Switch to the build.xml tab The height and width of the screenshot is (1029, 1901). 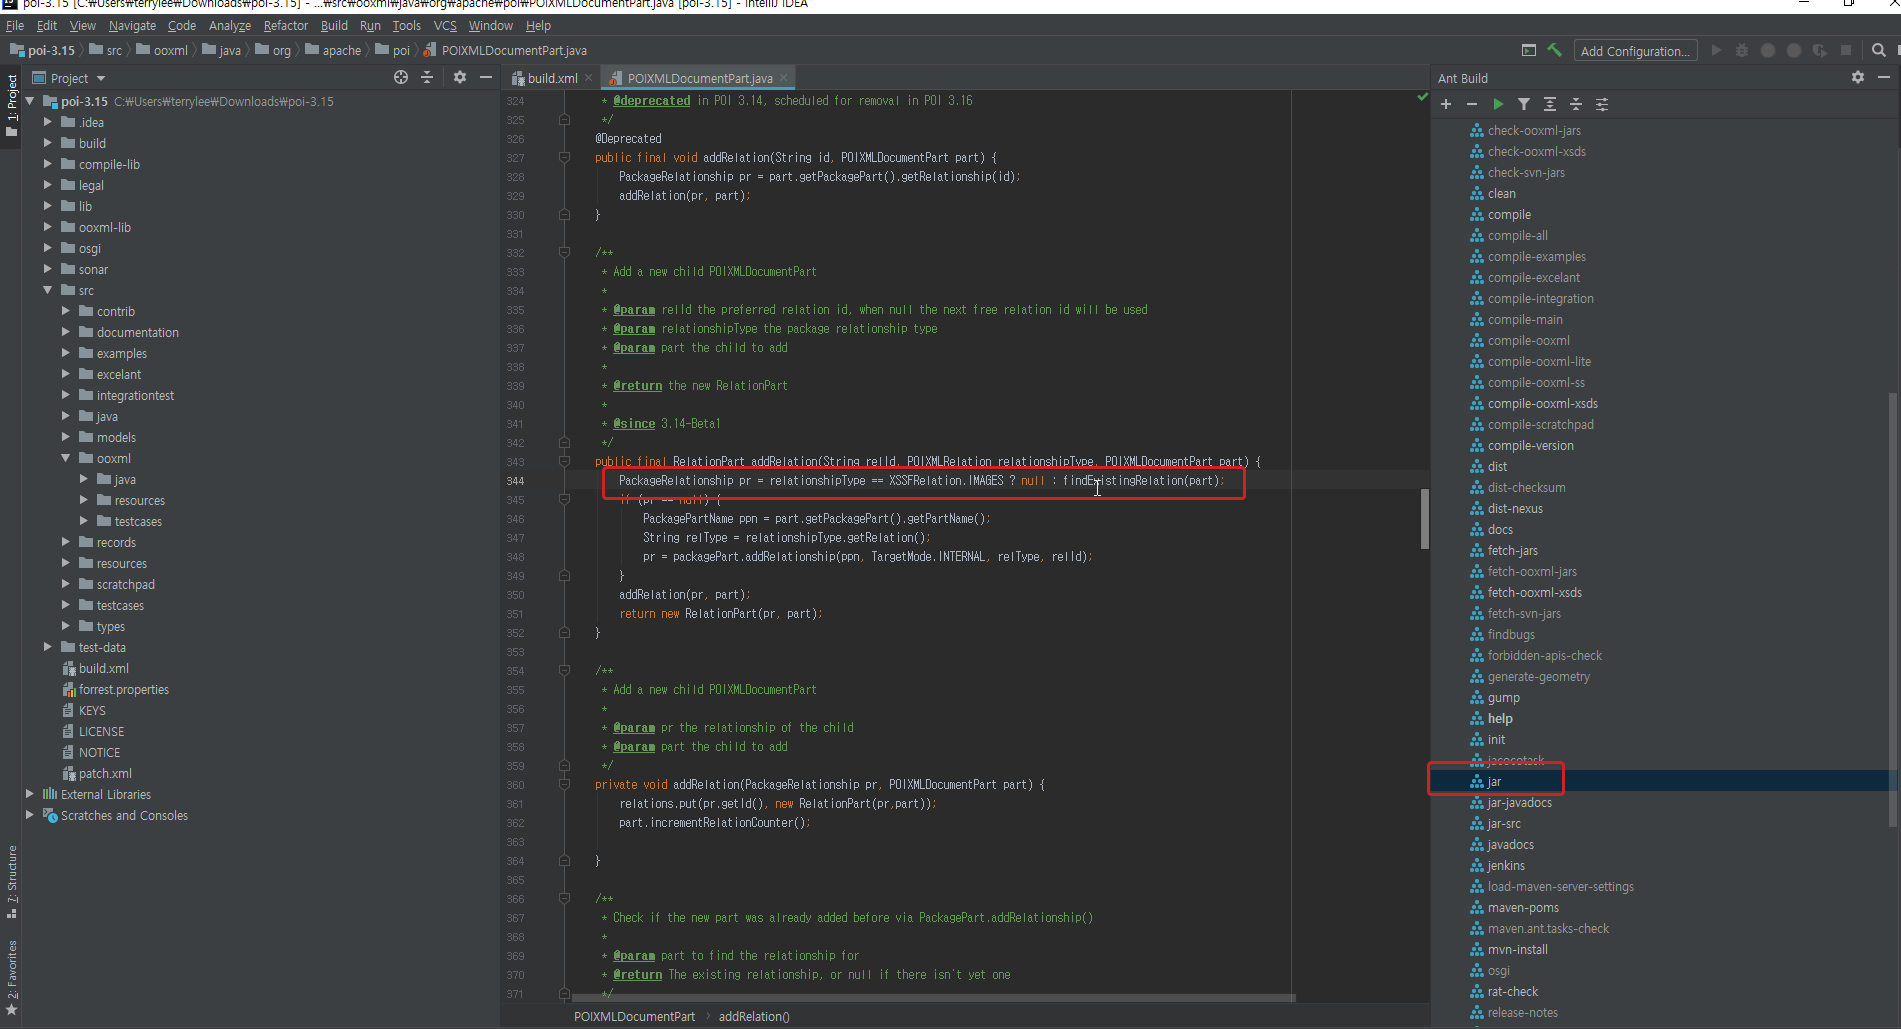(x=551, y=78)
